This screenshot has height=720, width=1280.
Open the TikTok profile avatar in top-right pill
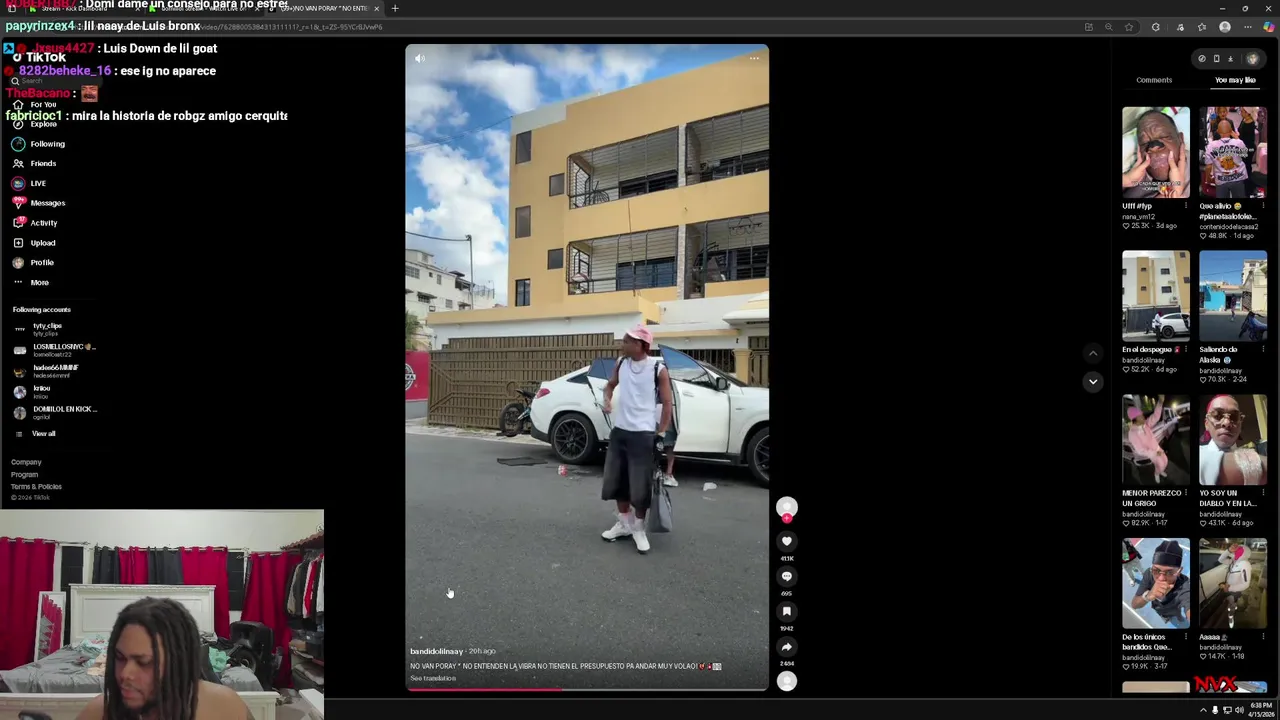1252,59
